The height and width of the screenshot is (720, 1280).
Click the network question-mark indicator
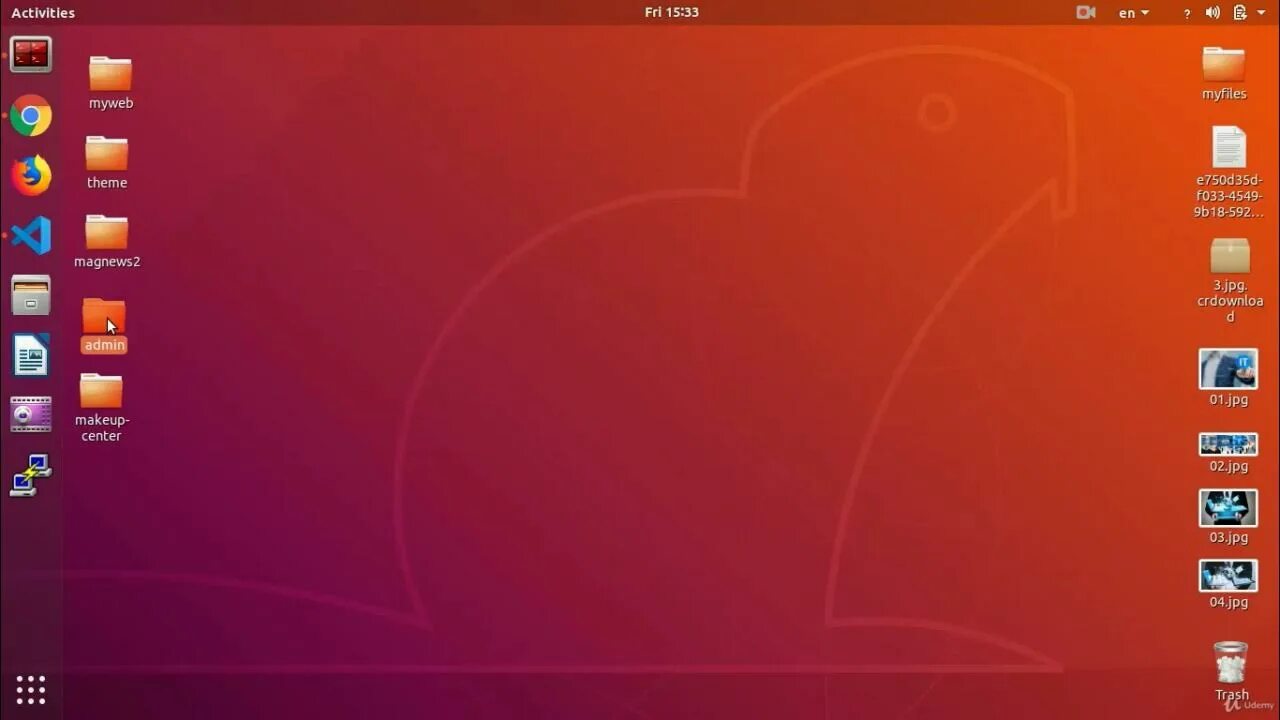coord(1187,13)
